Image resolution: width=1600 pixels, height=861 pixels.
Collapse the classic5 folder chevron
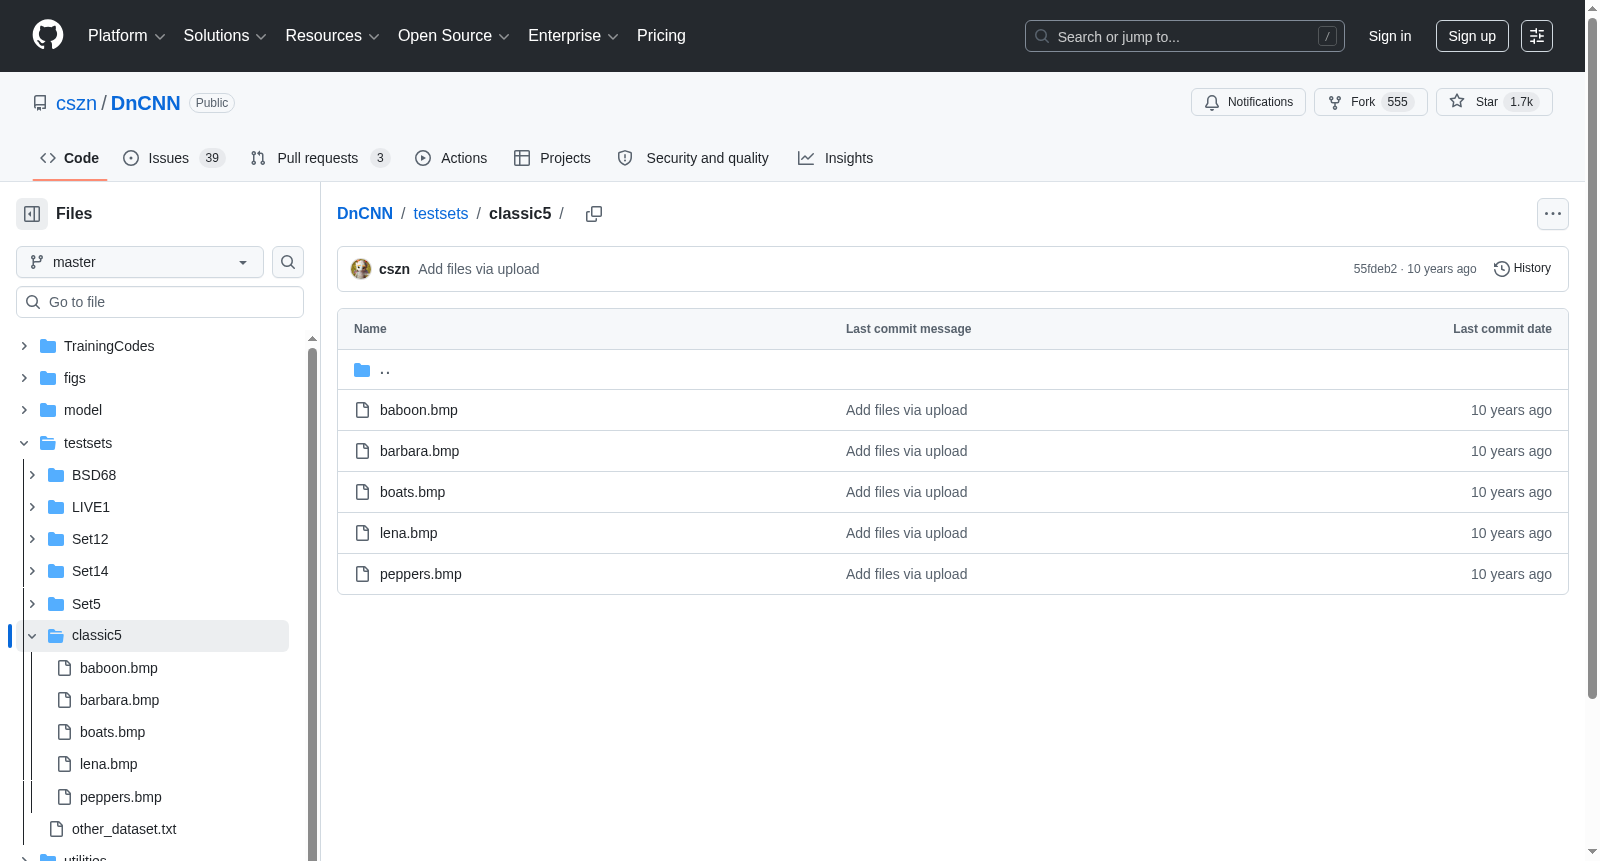coord(32,636)
